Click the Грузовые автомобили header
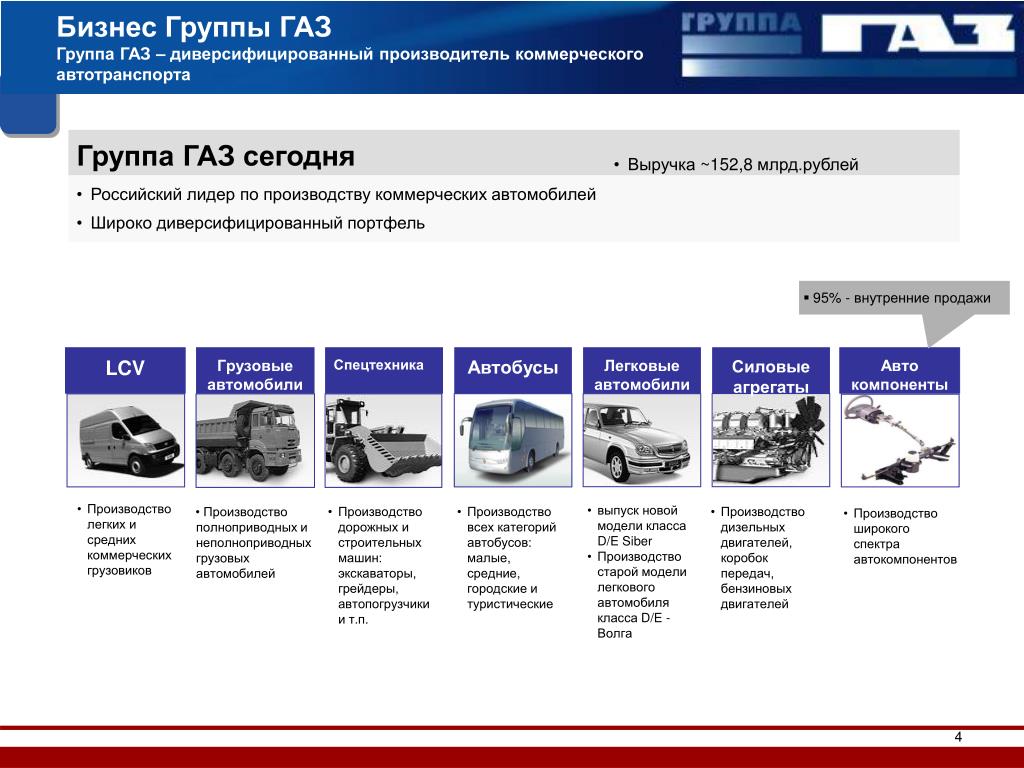This screenshot has height=768, width=1024. pos(255,370)
